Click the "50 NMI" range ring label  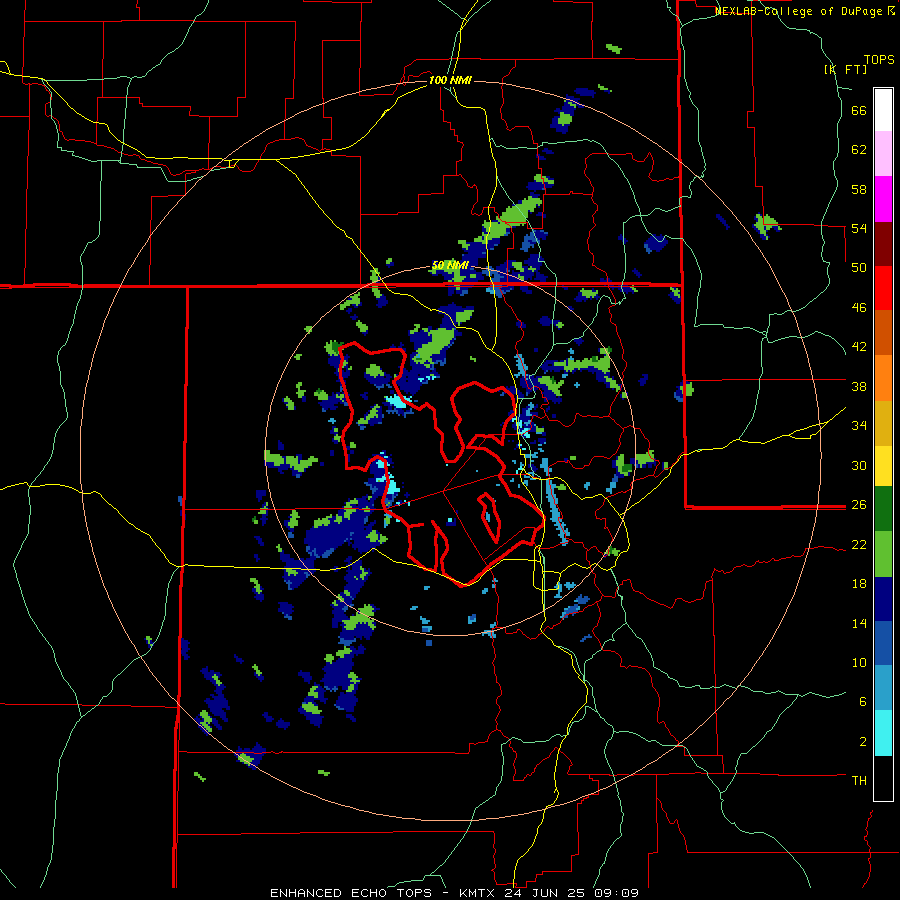pyautogui.click(x=450, y=266)
